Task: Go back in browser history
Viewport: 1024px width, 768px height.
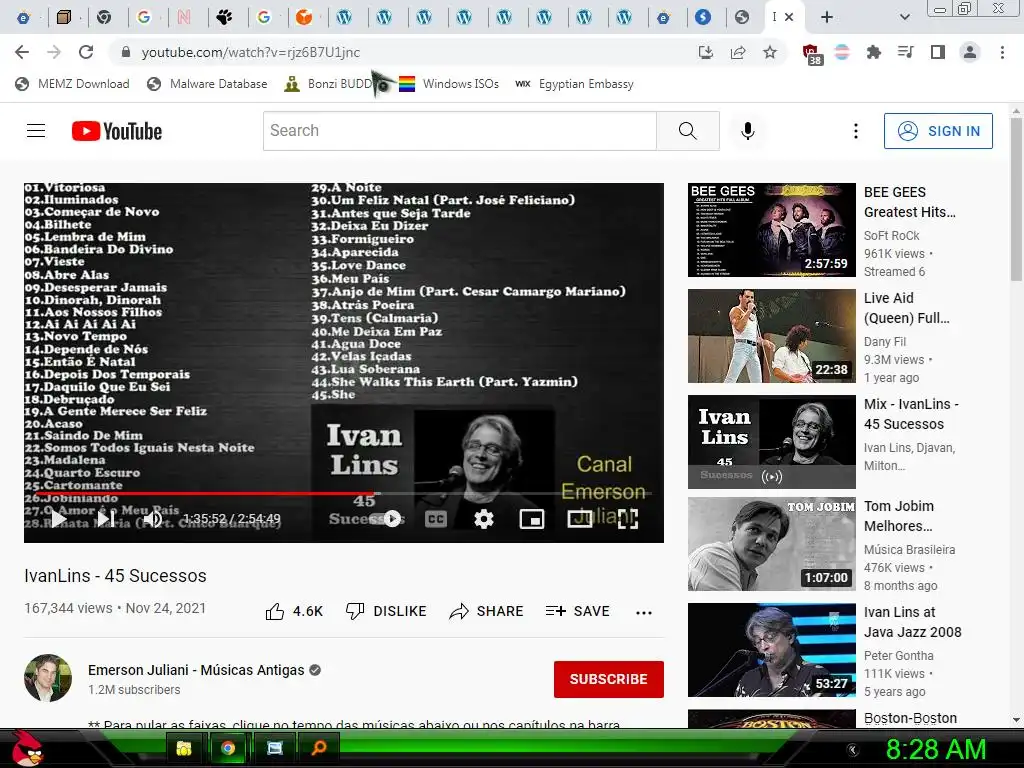Action: [x=22, y=52]
